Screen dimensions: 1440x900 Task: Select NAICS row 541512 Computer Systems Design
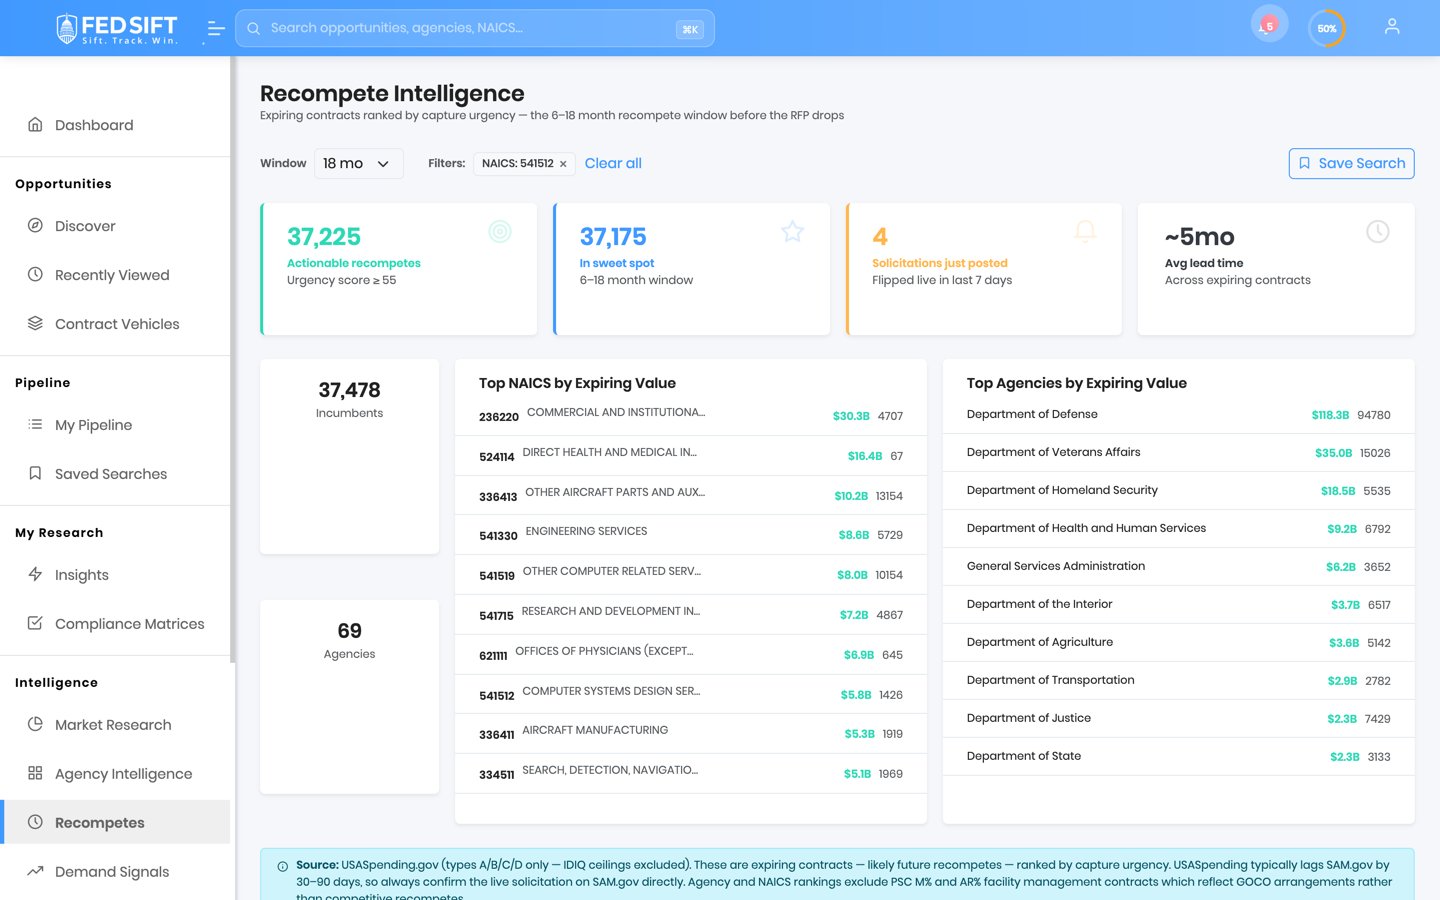[x=691, y=694]
